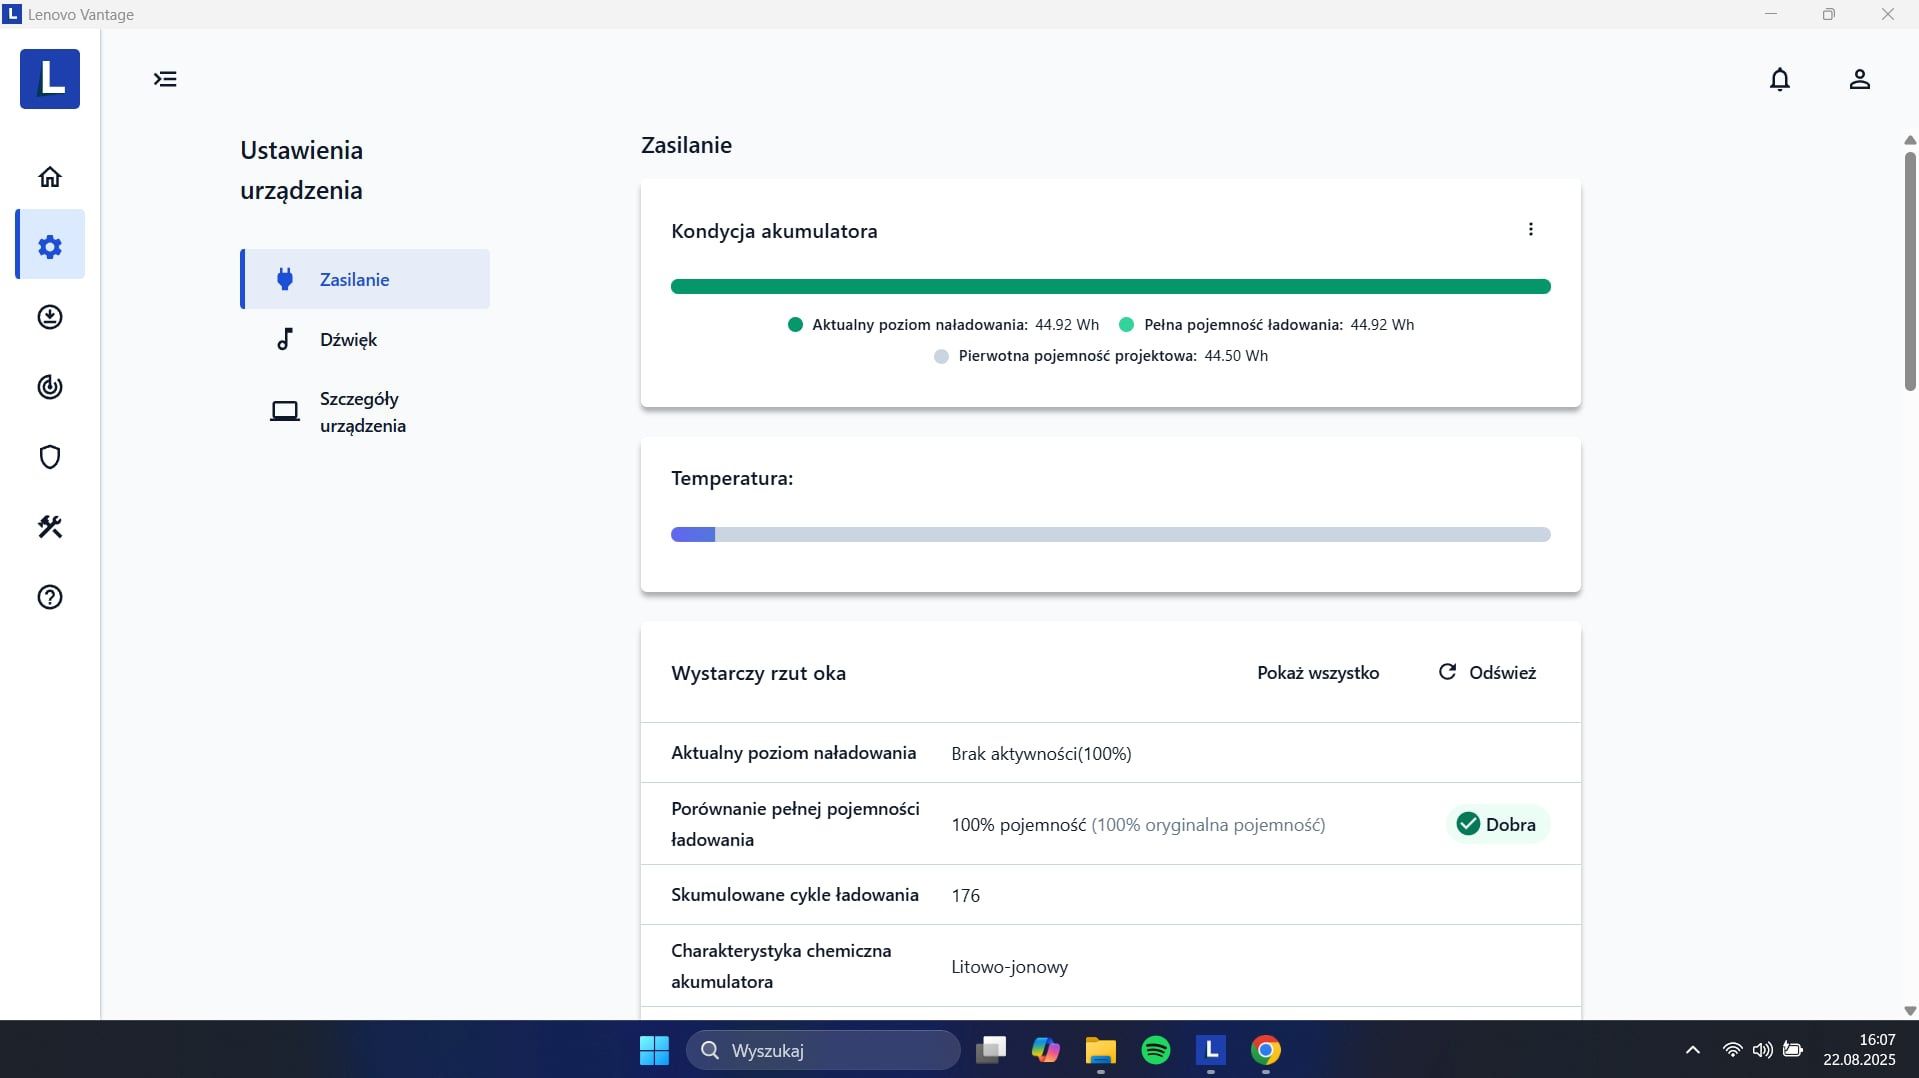This screenshot has width=1919, height=1078.
Task: Click the scrollbar up arrow
Action: point(1910,140)
